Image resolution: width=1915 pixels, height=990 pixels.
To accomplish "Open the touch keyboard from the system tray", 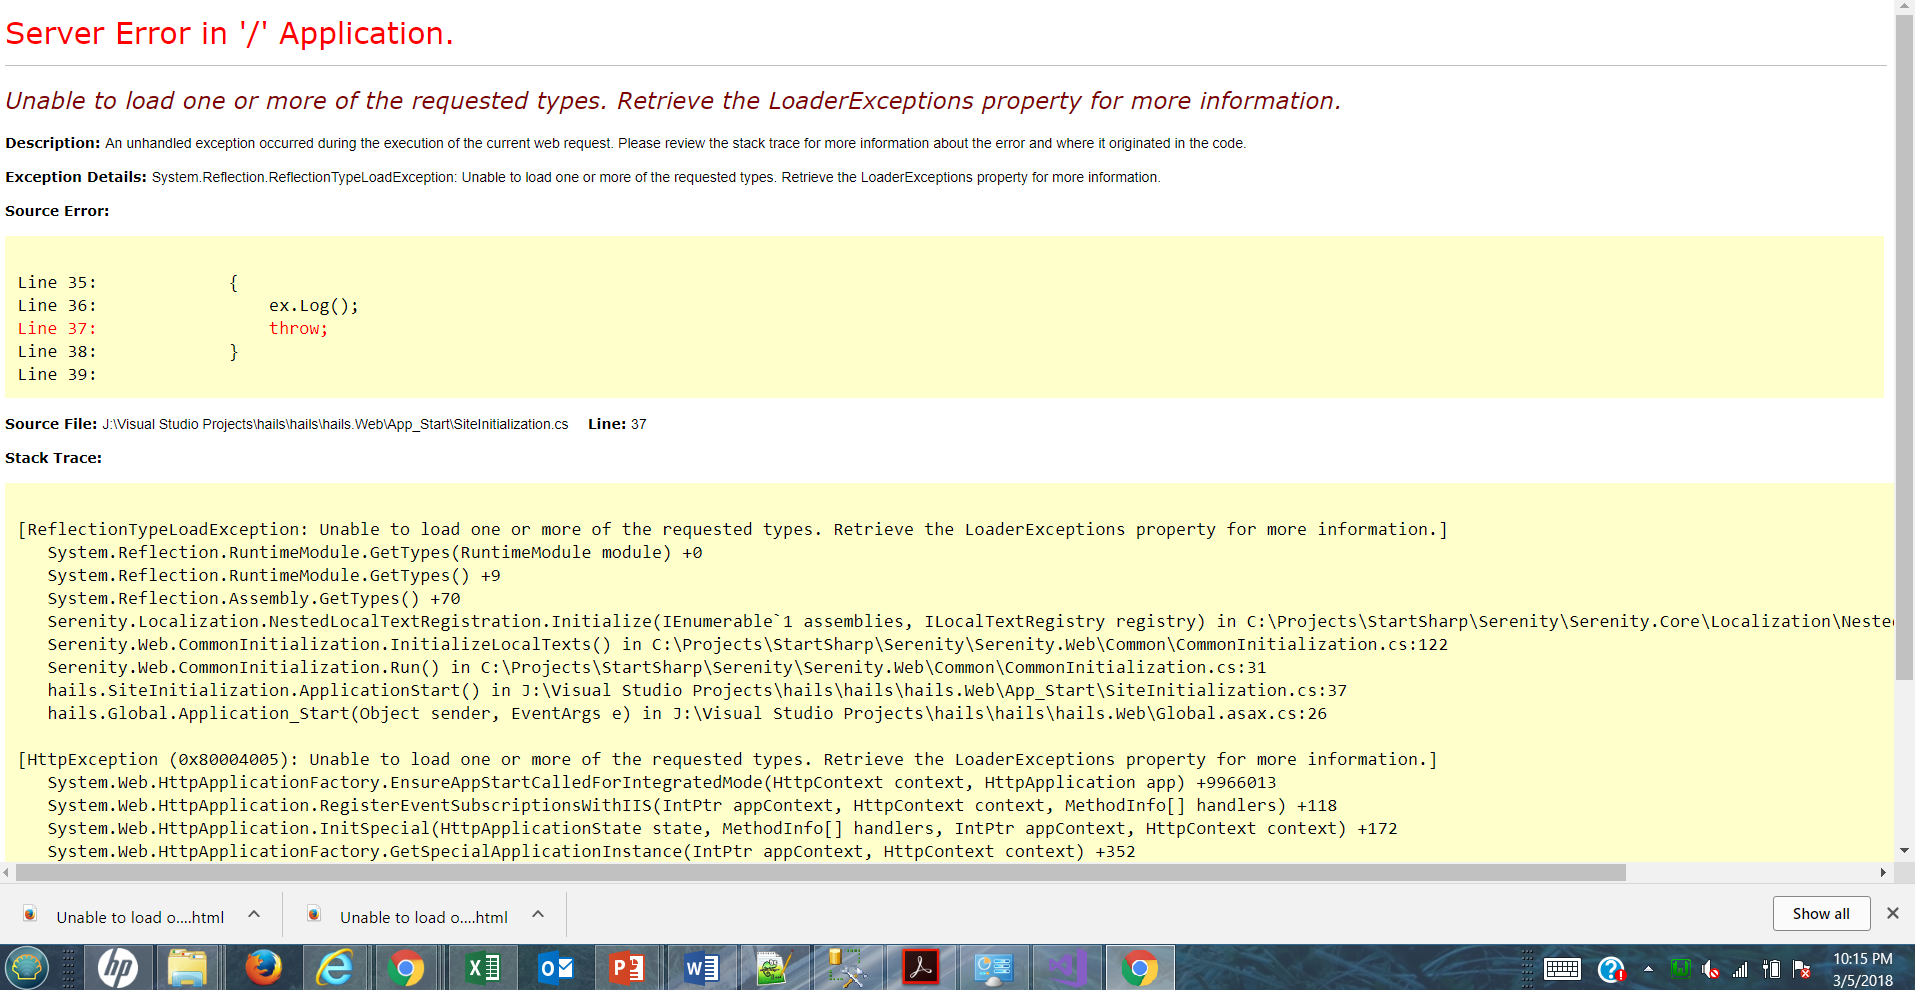I will [1563, 968].
